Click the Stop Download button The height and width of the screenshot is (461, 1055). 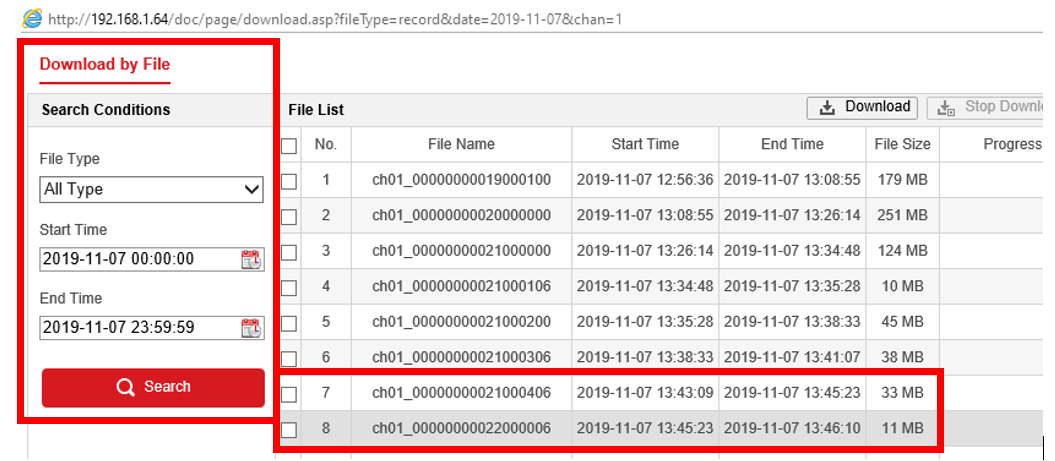(990, 108)
